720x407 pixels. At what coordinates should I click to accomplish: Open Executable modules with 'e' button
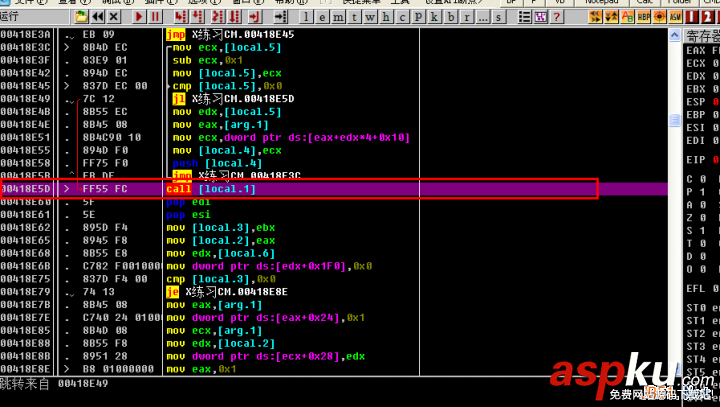[322, 17]
